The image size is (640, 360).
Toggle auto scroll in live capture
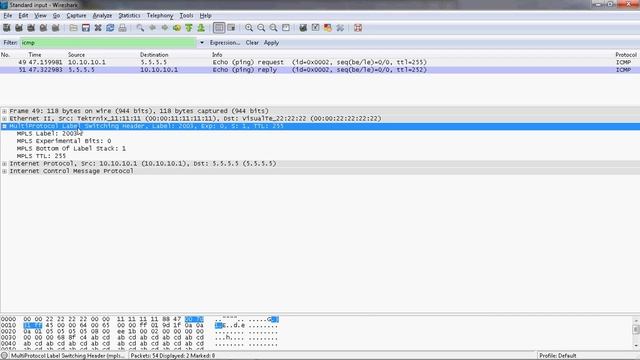click(x=231, y=28)
